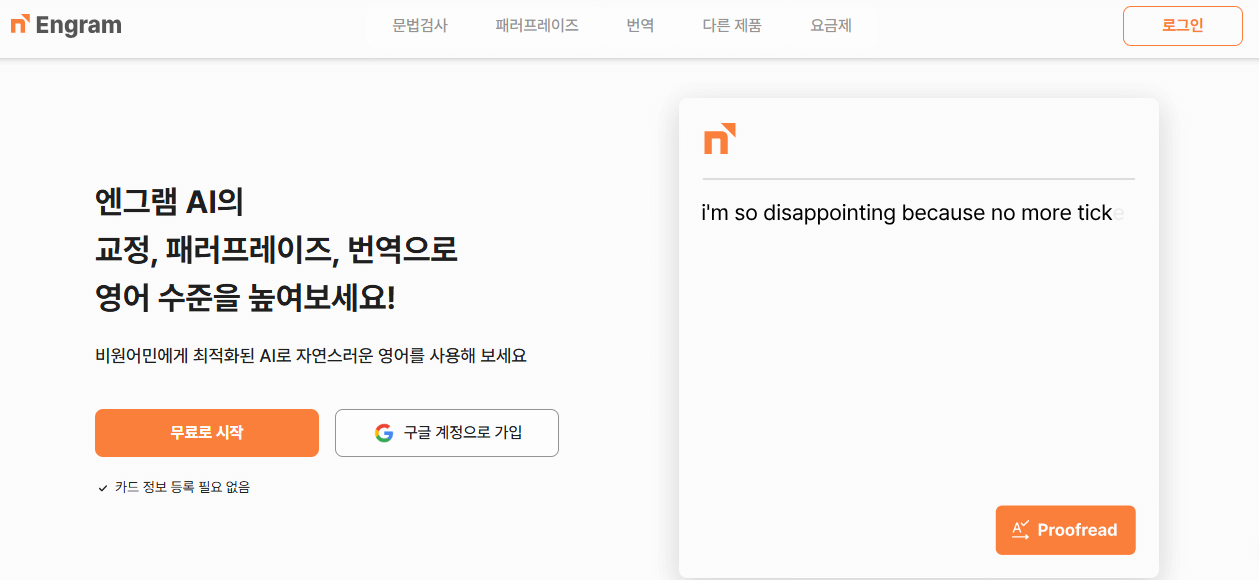Click the Engram wordmark text
The image size is (1259, 580).
coord(80,25)
